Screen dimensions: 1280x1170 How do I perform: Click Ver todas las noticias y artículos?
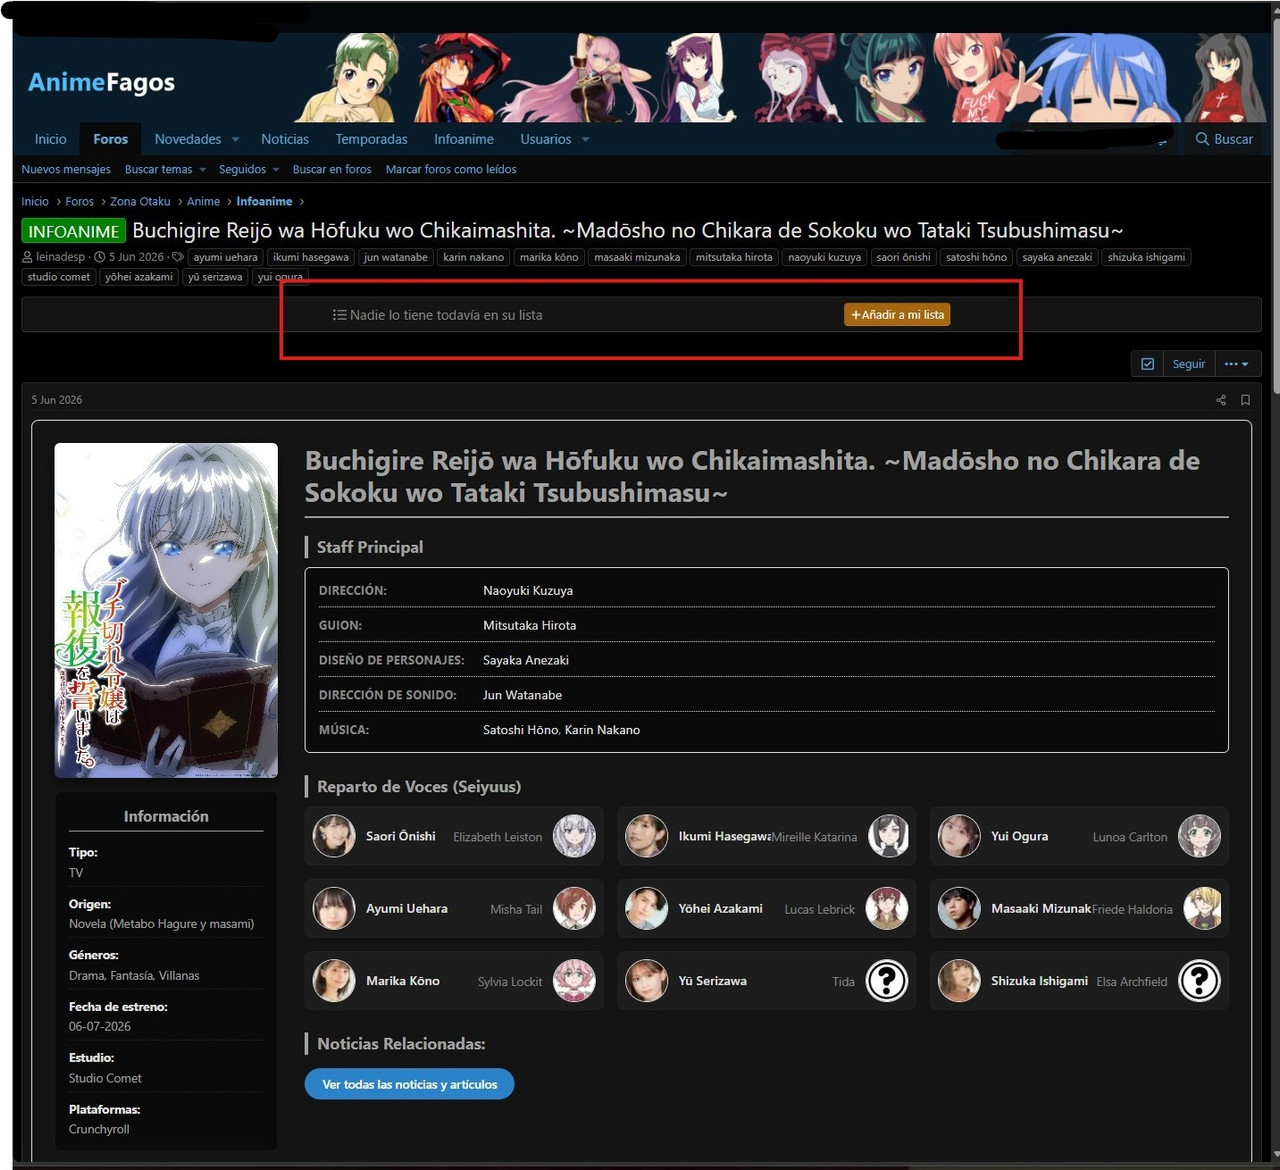[409, 1084]
